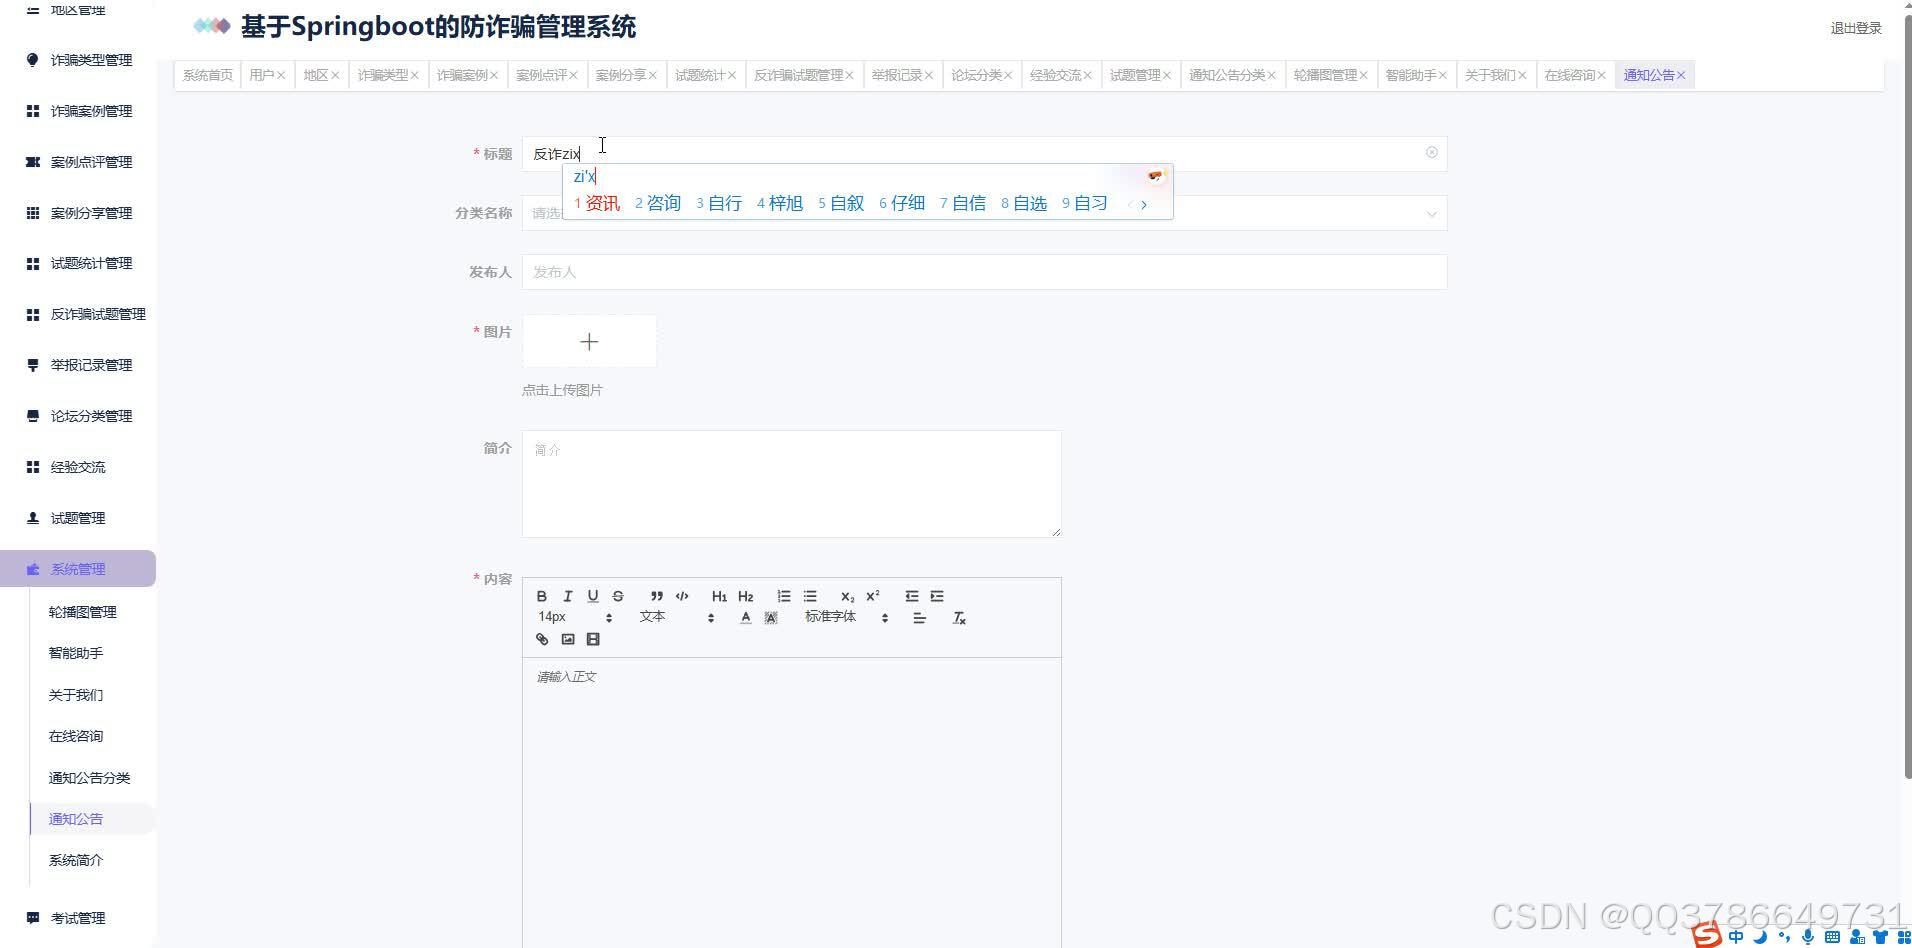
Task: Apply subscript formatting
Action: (x=847, y=596)
